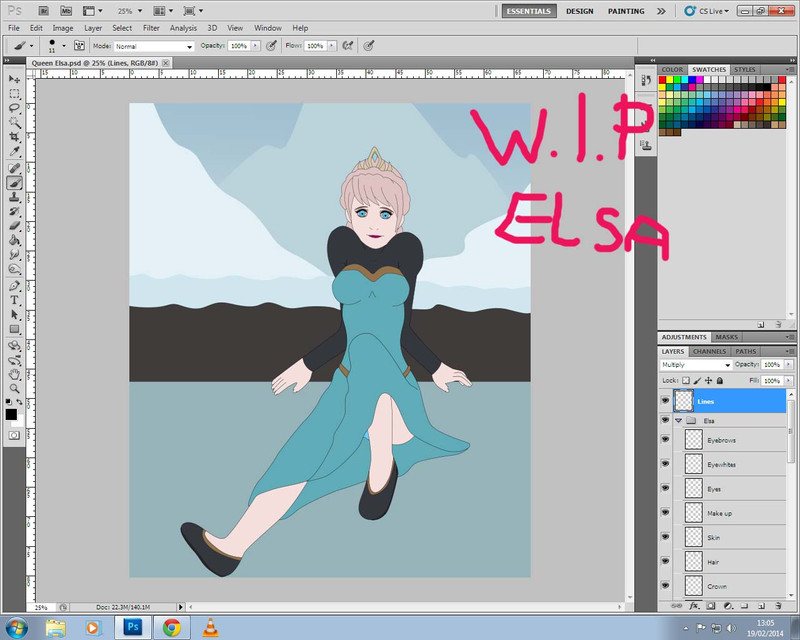
Task: Hide the Make up layer
Action: click(665, 512)
